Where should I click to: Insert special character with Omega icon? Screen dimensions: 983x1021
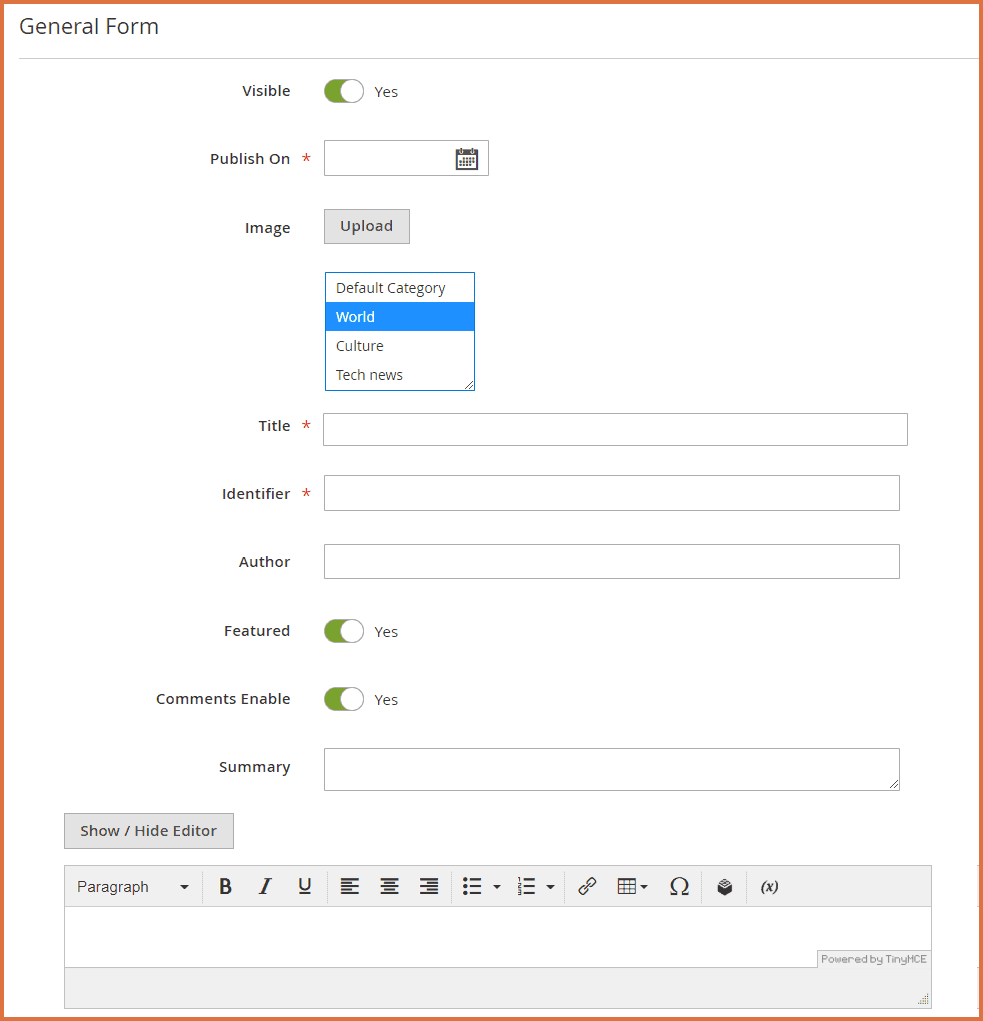[x=679, y=887]
